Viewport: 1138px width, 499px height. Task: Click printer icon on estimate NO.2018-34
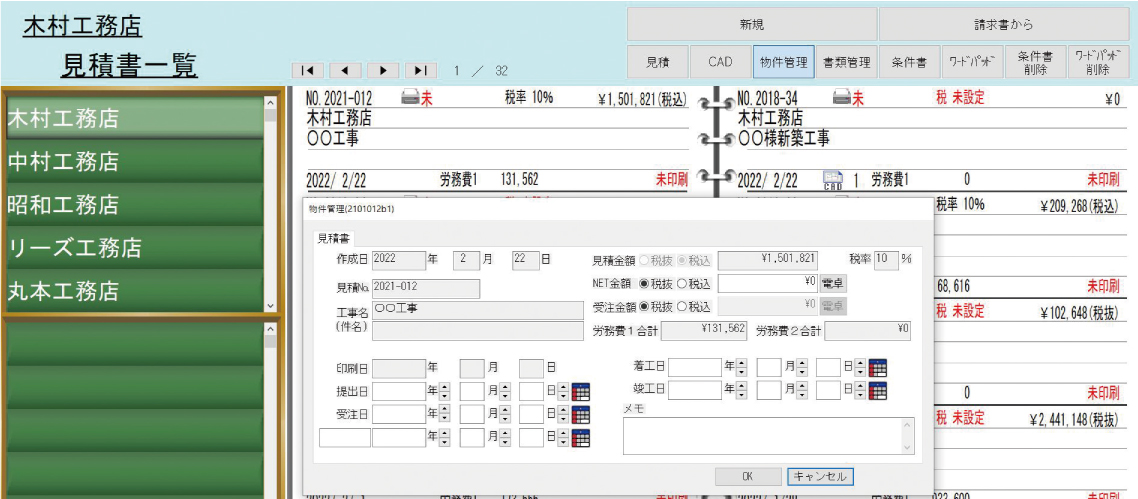coord(842,98)
